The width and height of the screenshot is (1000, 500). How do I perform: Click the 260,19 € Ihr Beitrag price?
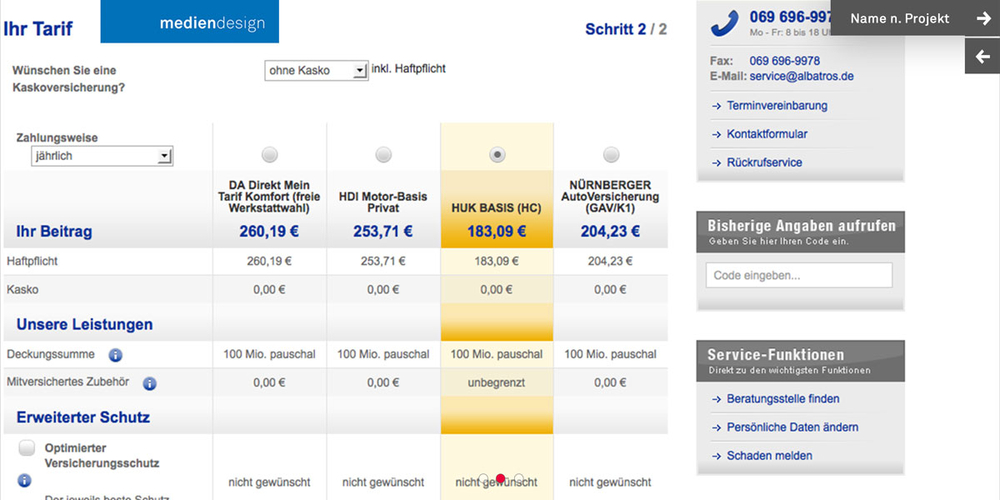(269, 232)
